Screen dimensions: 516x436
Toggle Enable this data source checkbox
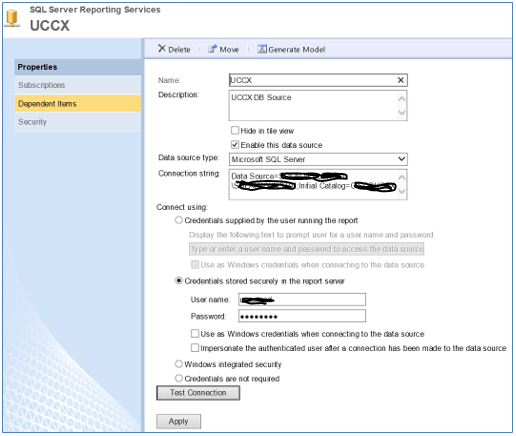tap(235, 145)
